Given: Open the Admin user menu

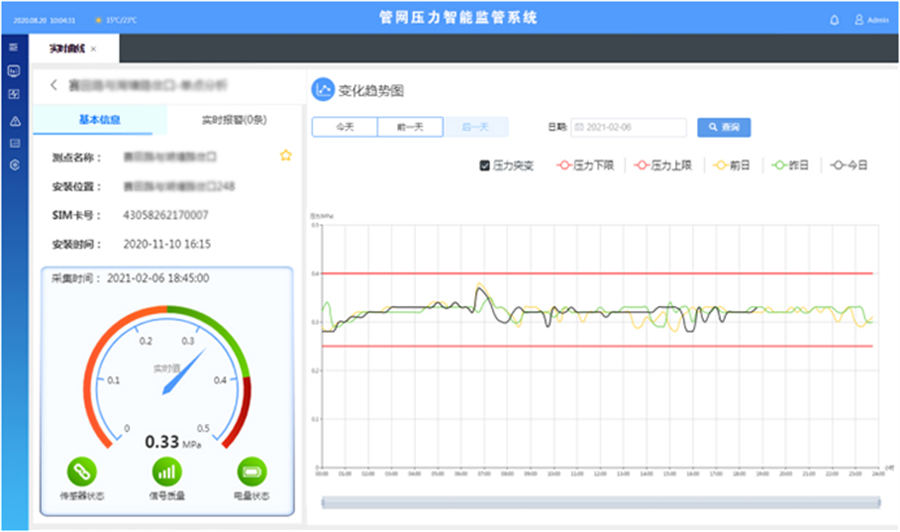Looking at the screenshot, I should 871,20.
